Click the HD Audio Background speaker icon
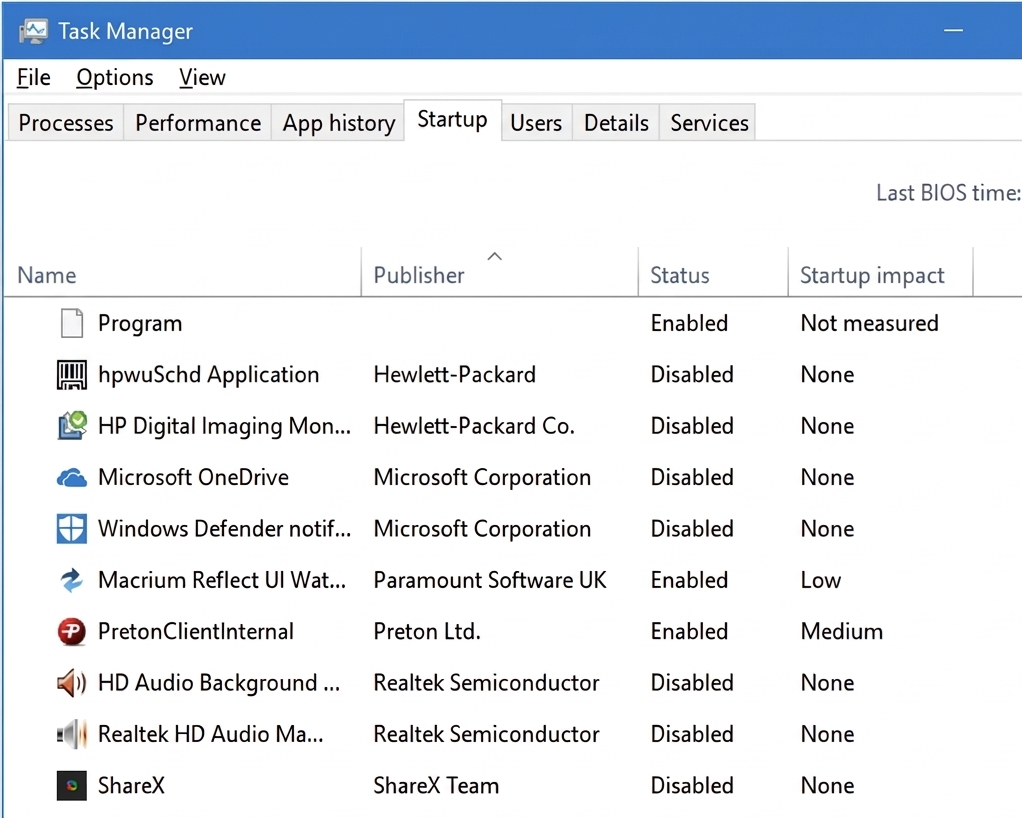The height and width of the screenshot is (818, 1022). (x=72, y=683)
